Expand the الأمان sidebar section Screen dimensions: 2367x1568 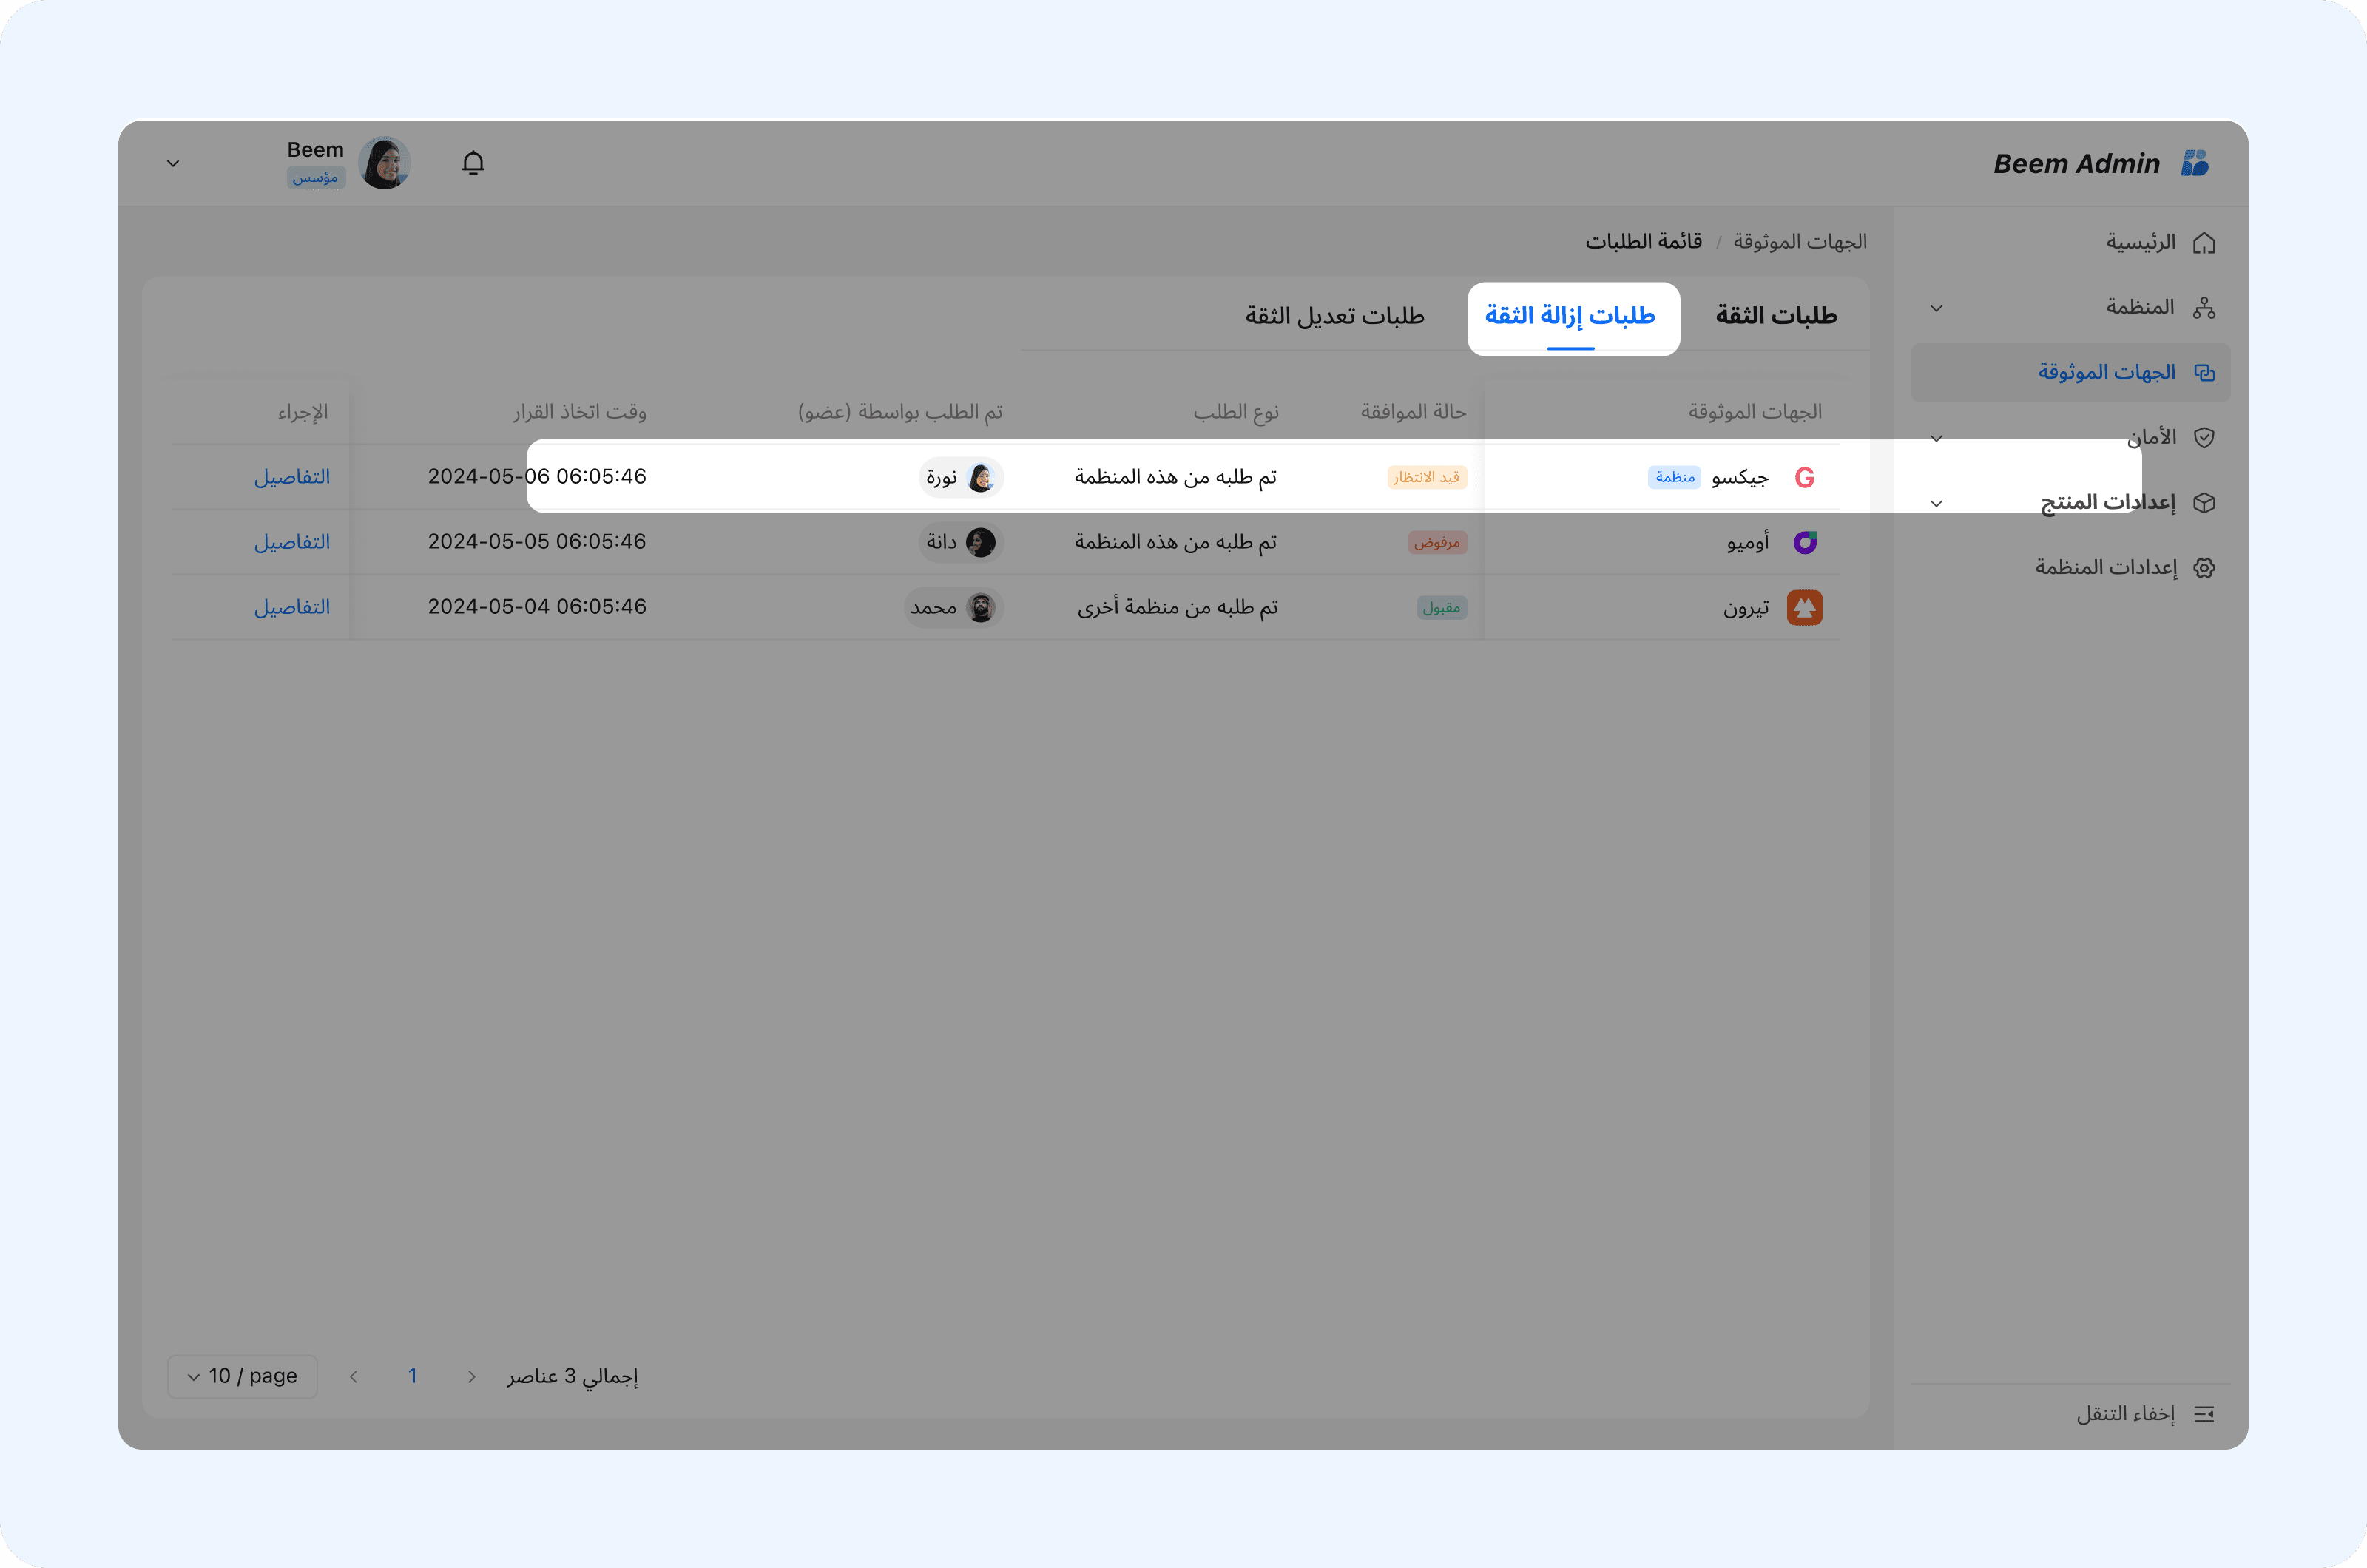click(1936, 438)
